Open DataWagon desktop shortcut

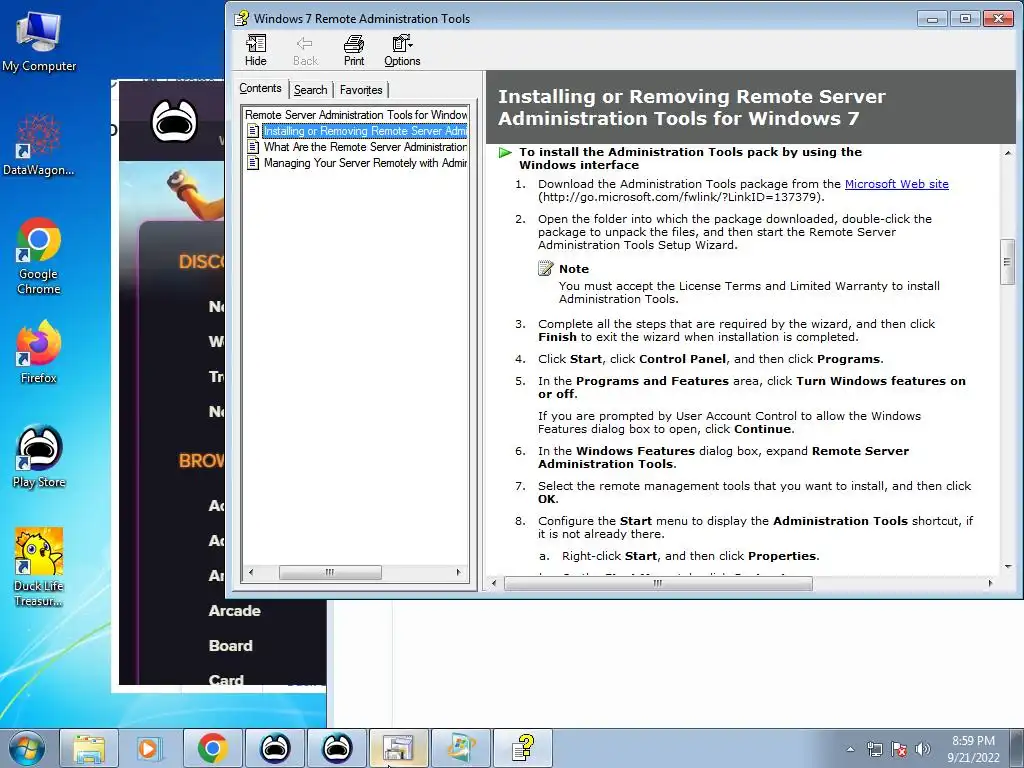tap(39, 145)
